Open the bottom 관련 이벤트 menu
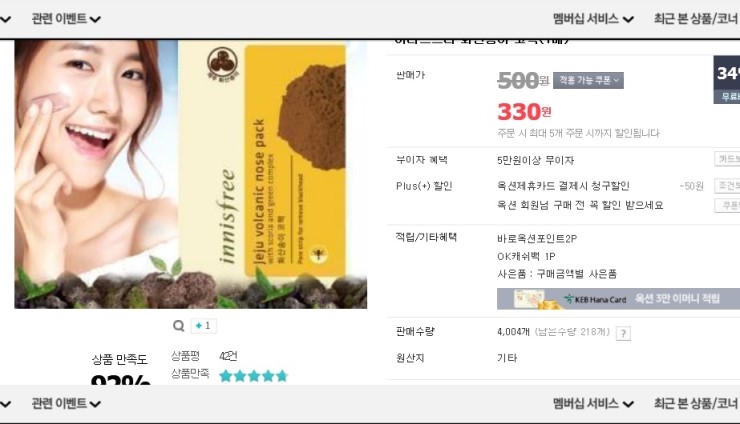Viewport: 740px width, 424px height. pos(66,404)
